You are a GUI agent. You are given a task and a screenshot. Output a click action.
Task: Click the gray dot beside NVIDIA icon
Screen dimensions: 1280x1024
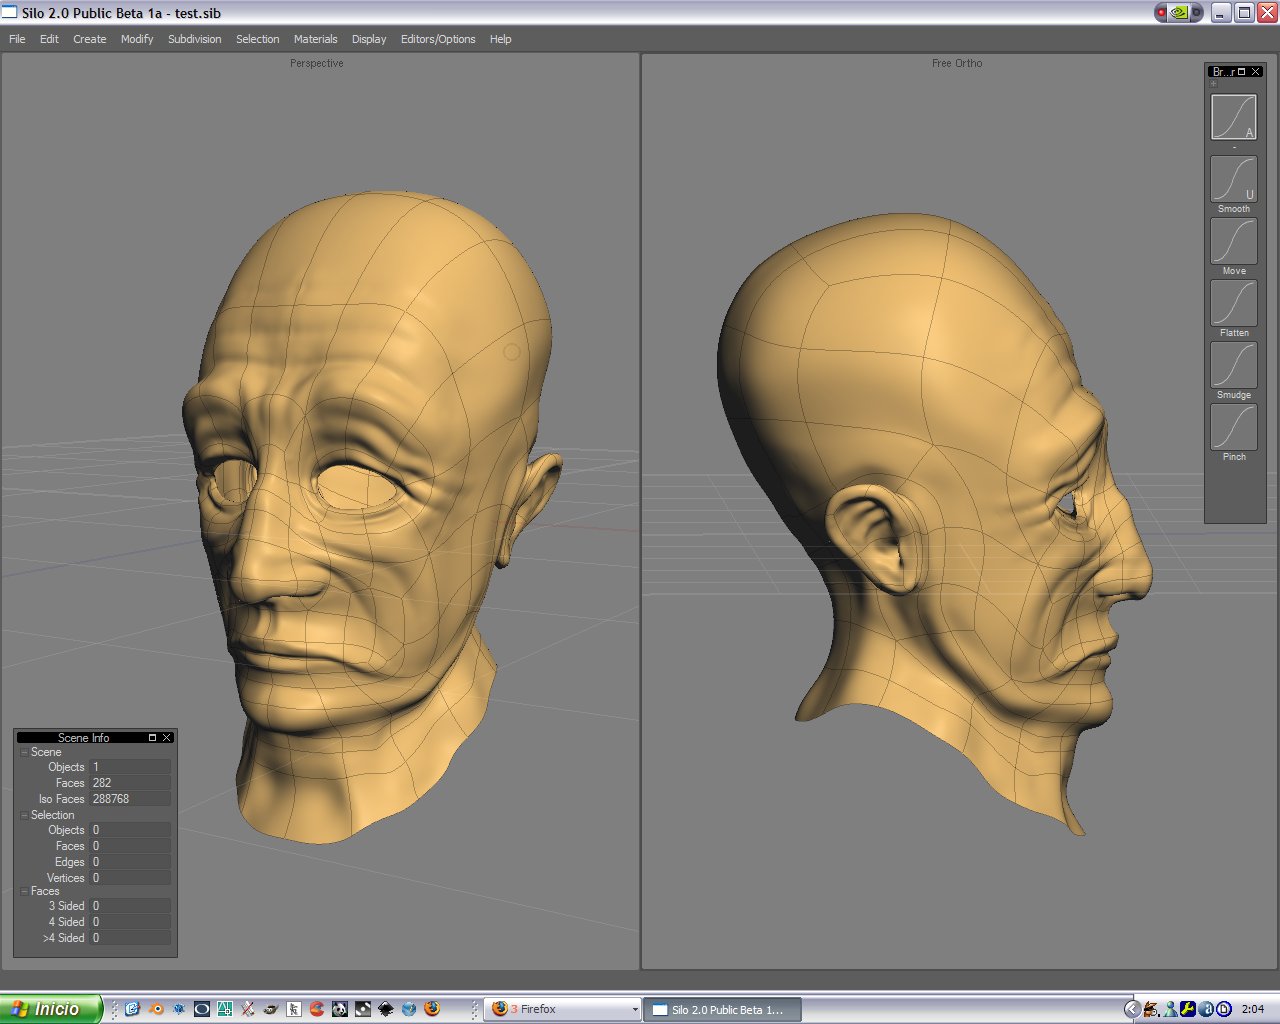1198,13
